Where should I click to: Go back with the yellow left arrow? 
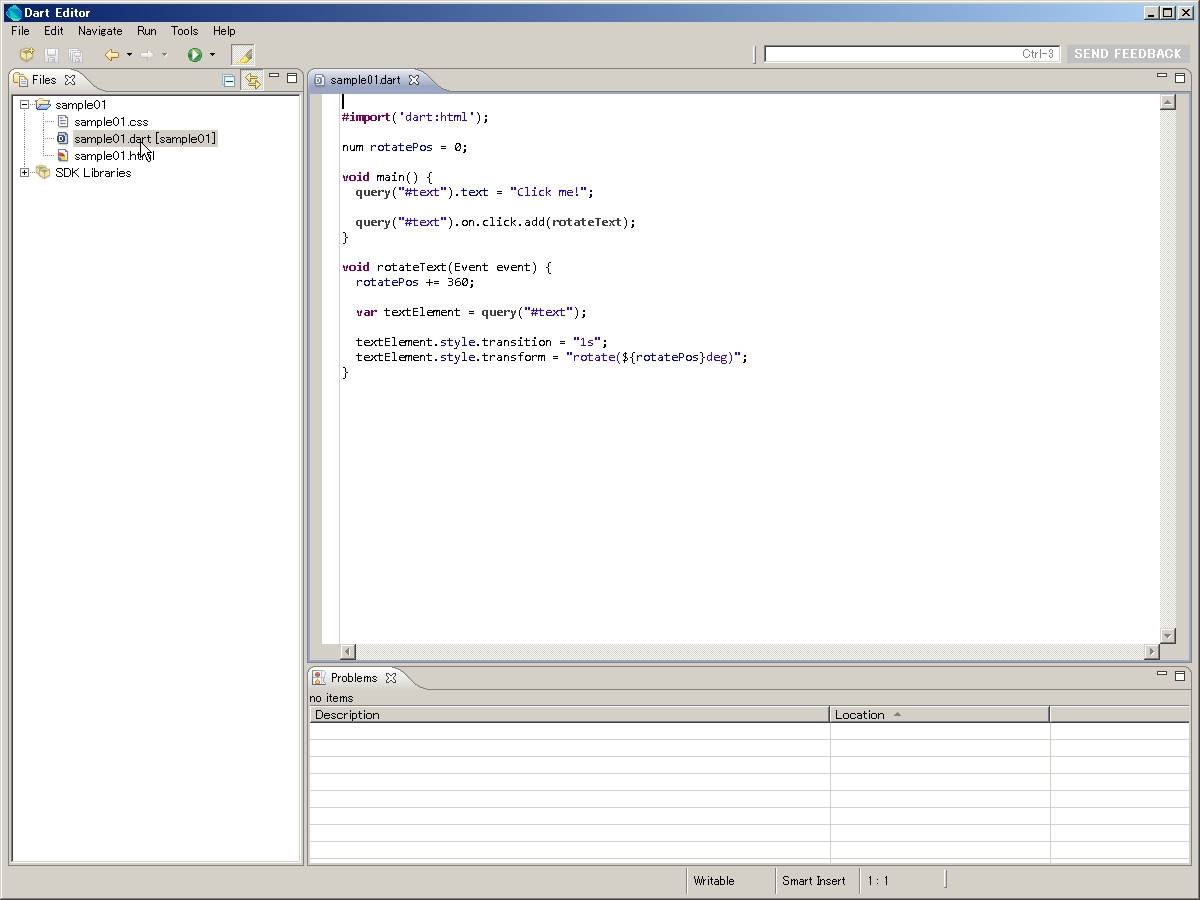click(x=112, y=55)
